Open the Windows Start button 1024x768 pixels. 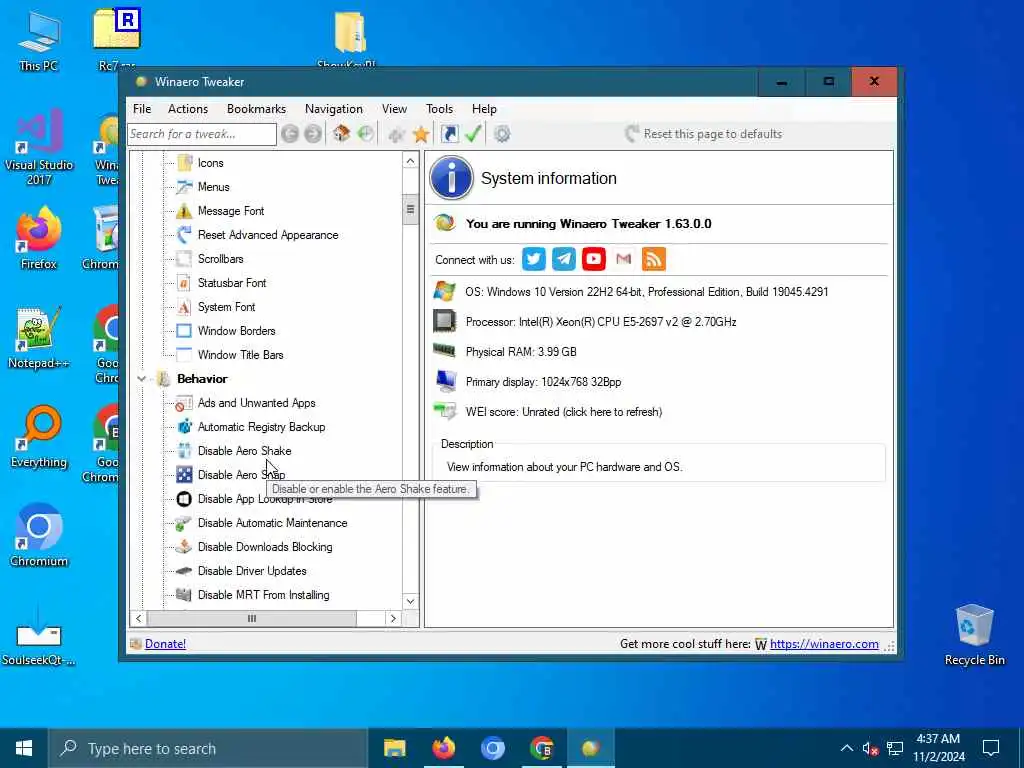(x=24, y=748)
